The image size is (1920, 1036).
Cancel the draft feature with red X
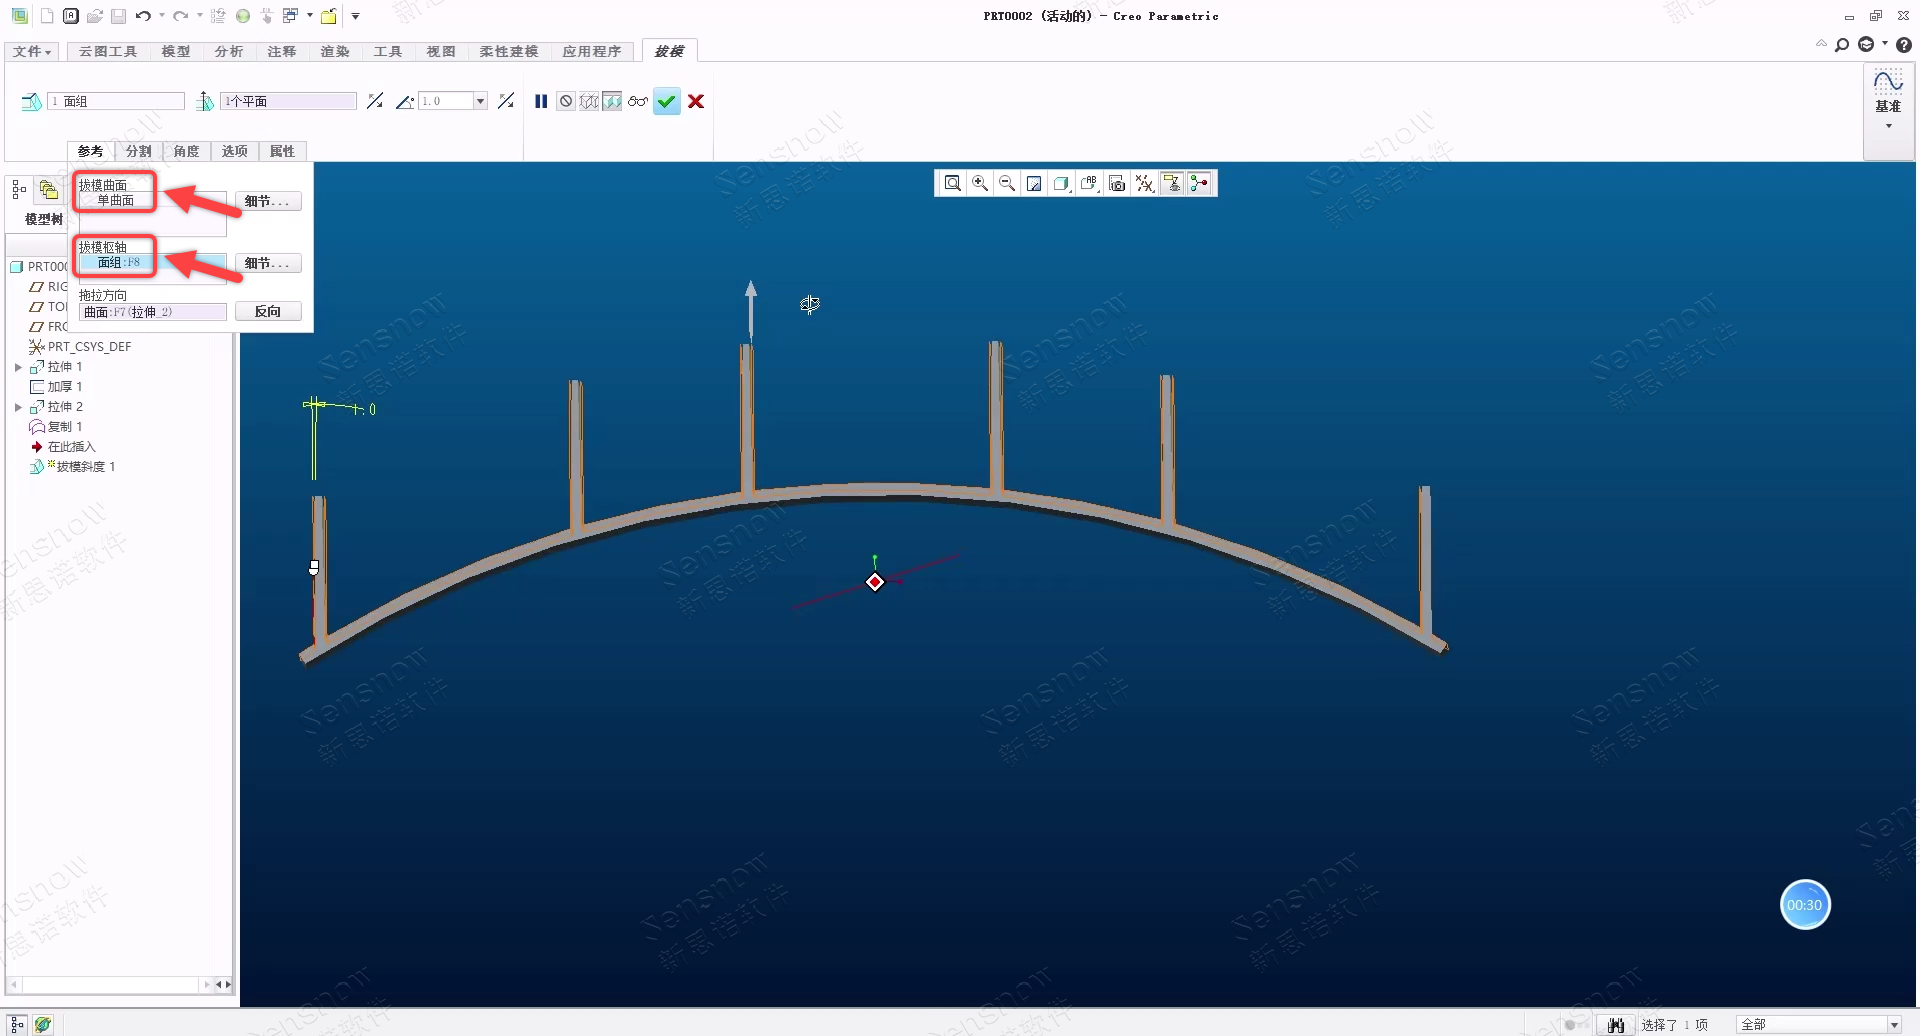pos(696,101)
